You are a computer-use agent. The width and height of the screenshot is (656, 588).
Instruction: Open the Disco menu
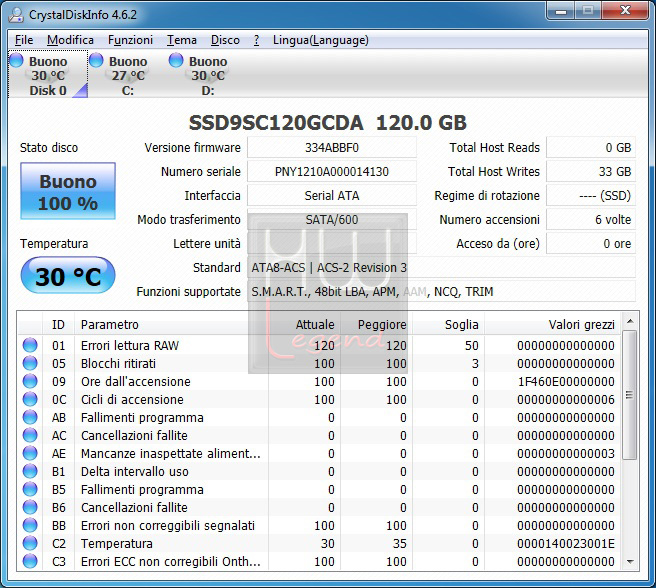point(225,40)
